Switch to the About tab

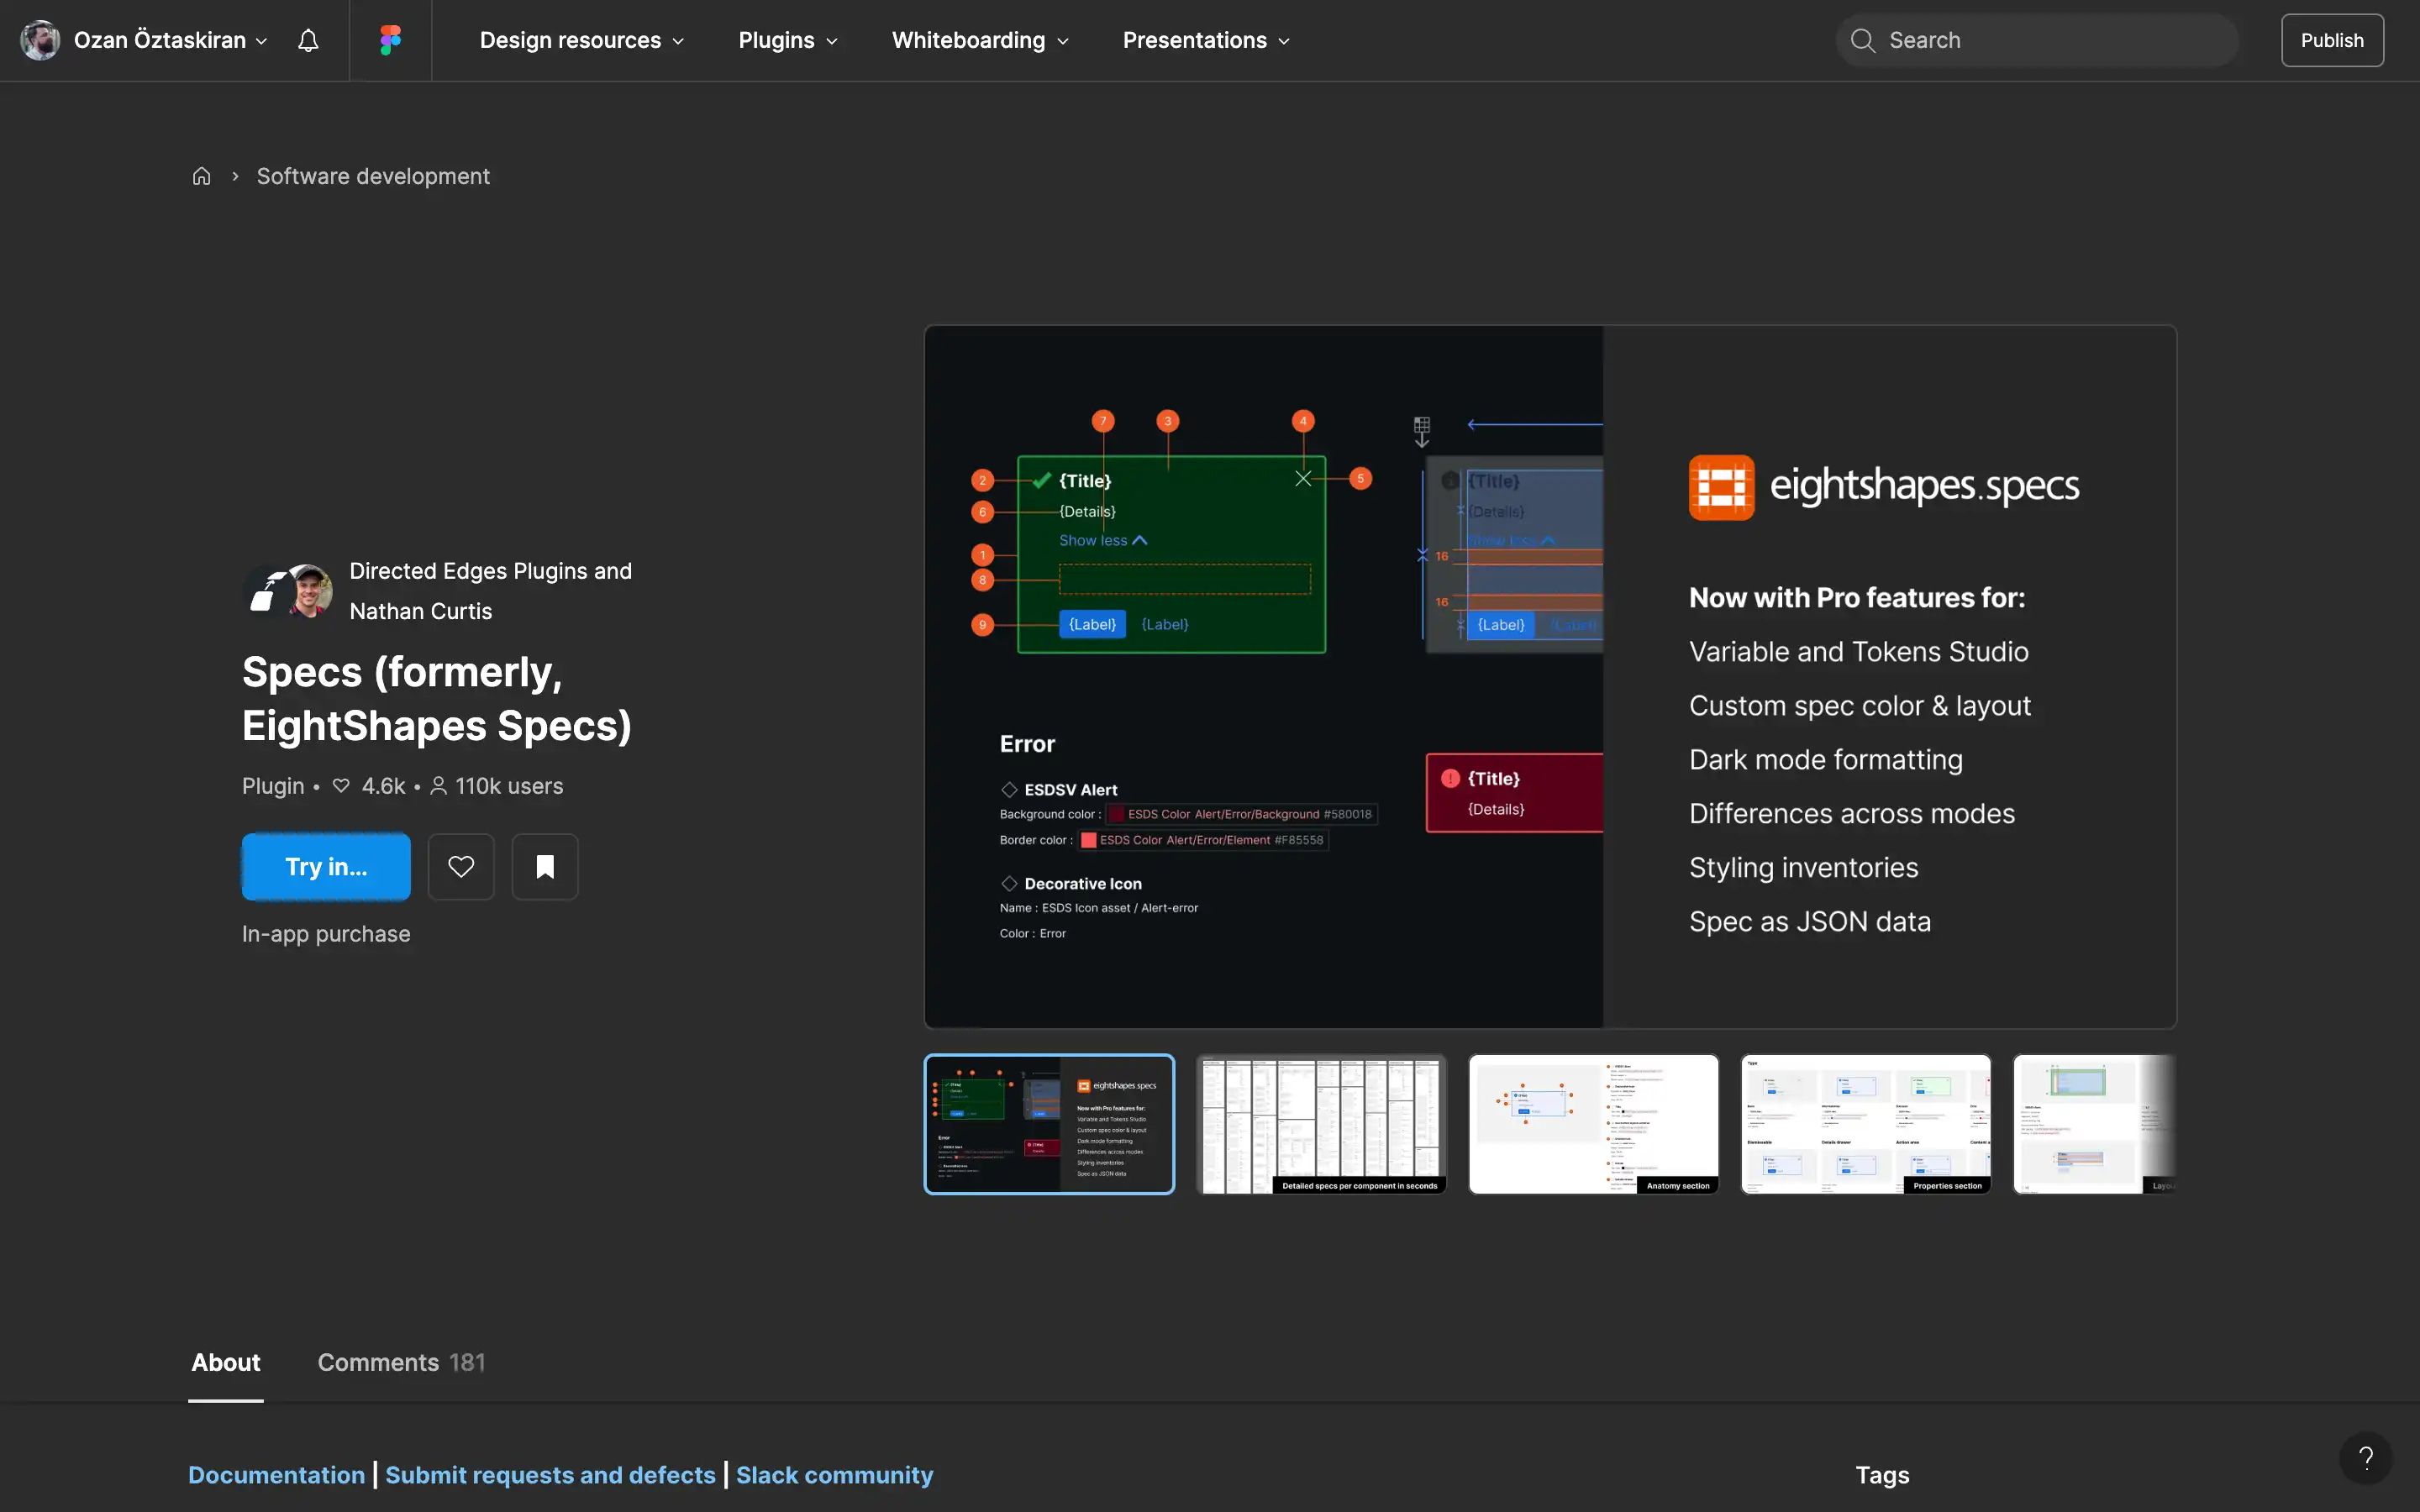(226, 1362)
